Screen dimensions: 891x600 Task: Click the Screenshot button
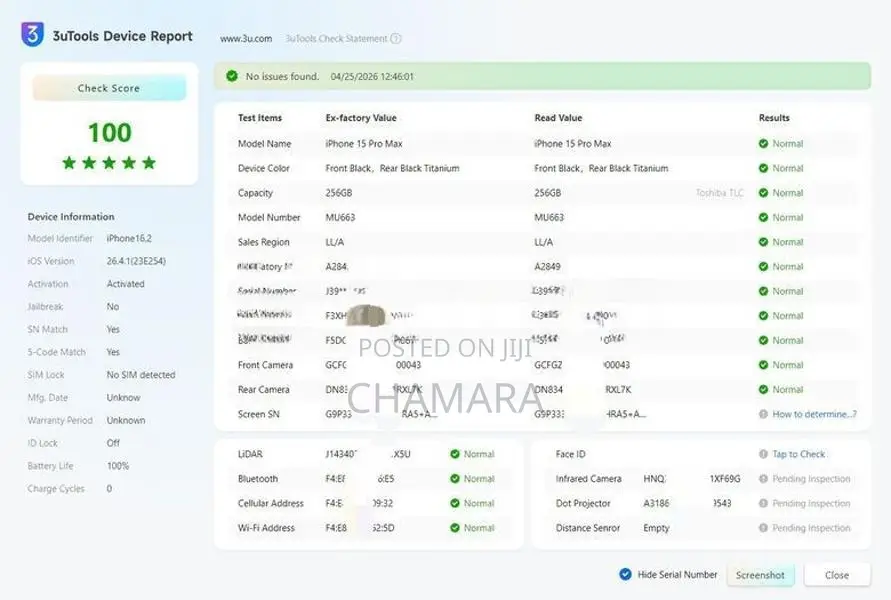pyautogui.click(x=760, y=575)
